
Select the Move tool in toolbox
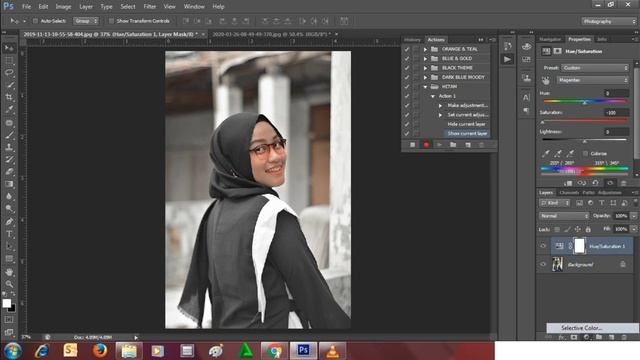9,48
